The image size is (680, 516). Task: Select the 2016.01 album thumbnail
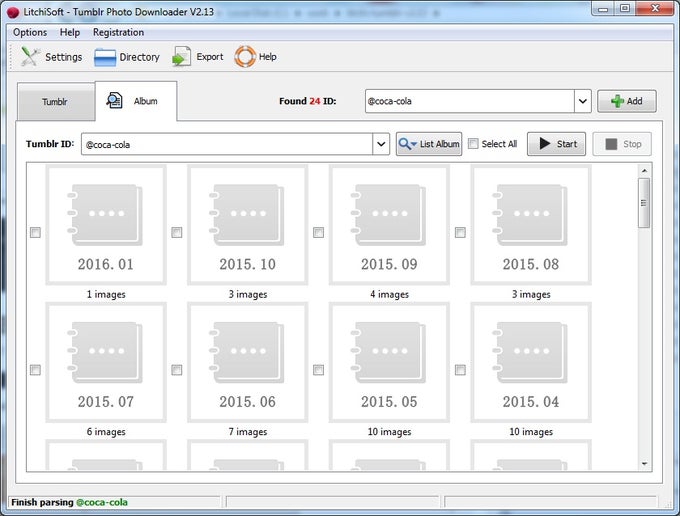[106, 225]
